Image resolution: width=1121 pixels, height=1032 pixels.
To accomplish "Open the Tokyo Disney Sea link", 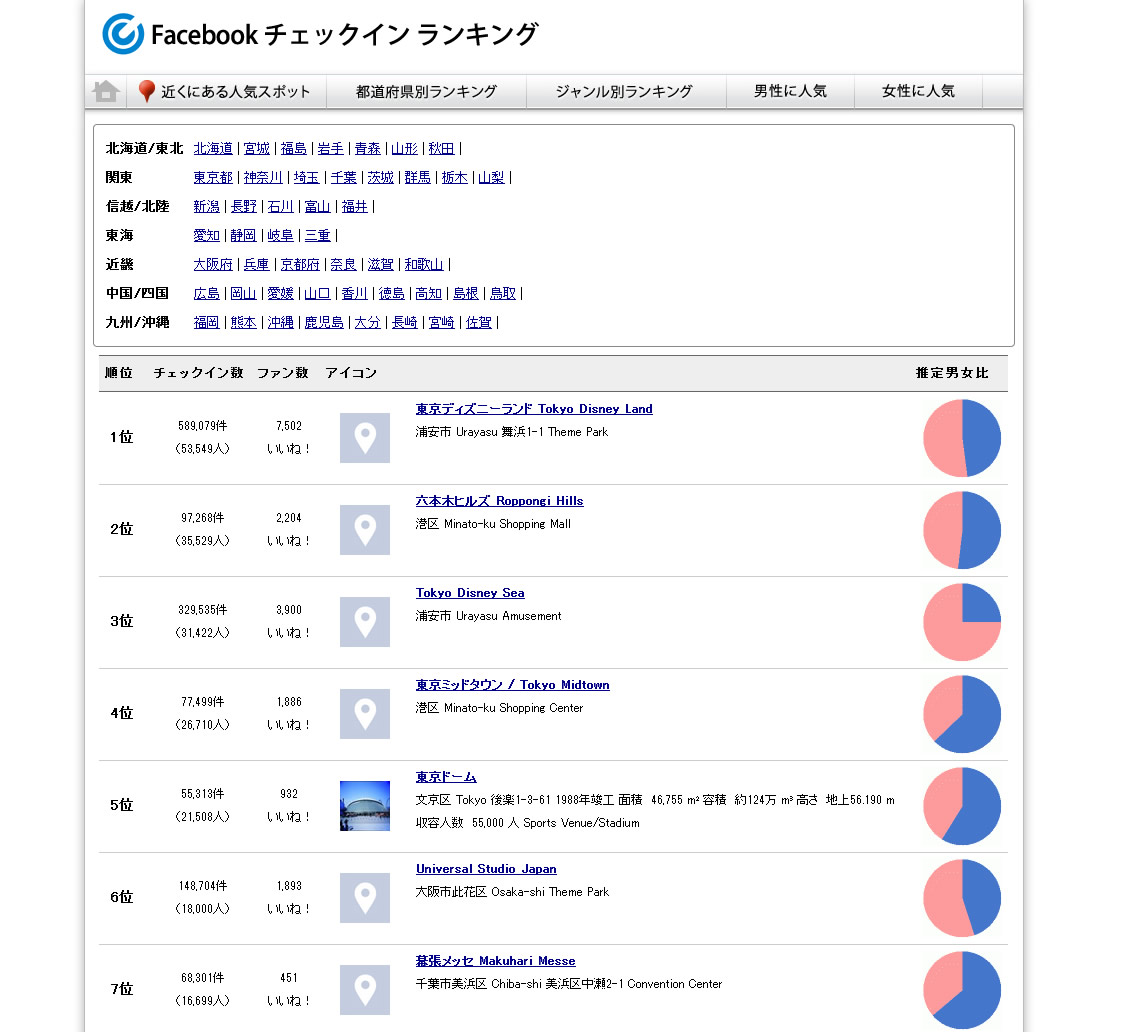I will (470, 593).
